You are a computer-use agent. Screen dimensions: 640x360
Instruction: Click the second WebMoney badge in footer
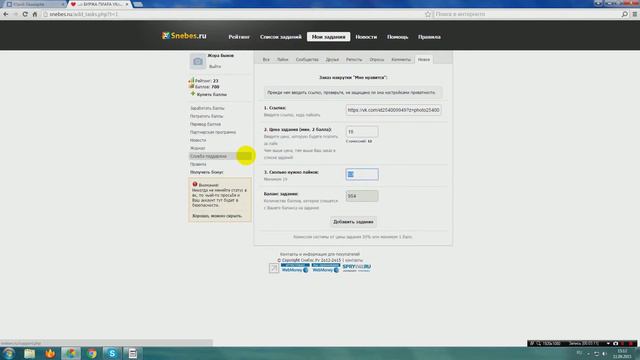325,268
